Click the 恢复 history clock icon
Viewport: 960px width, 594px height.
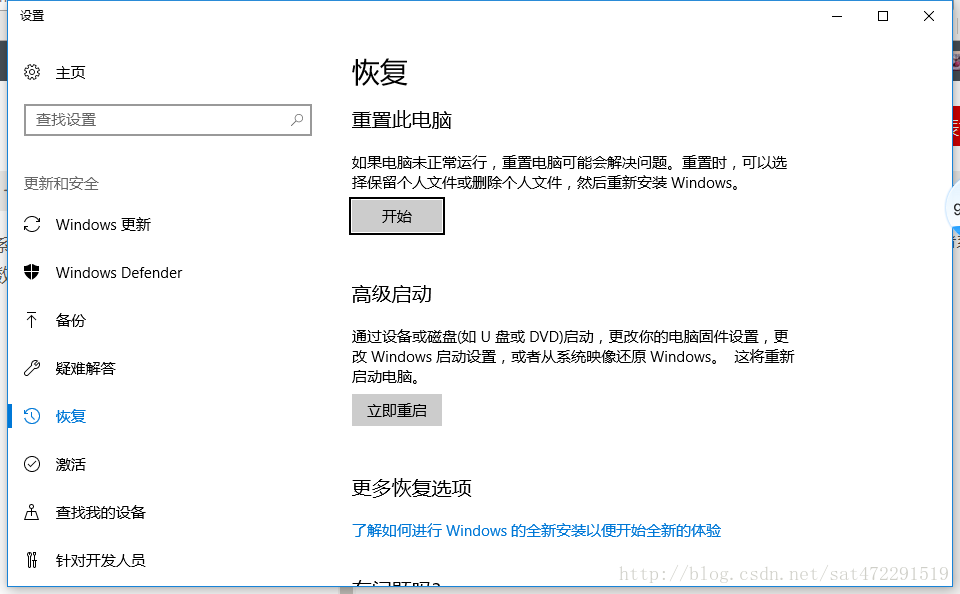[32, 416]
